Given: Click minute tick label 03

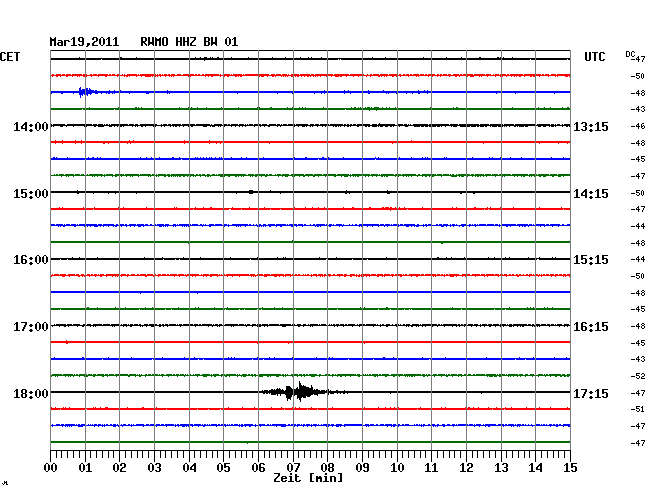Looking at the screenshot, I should pyautogui.click(x=154, y=468).
